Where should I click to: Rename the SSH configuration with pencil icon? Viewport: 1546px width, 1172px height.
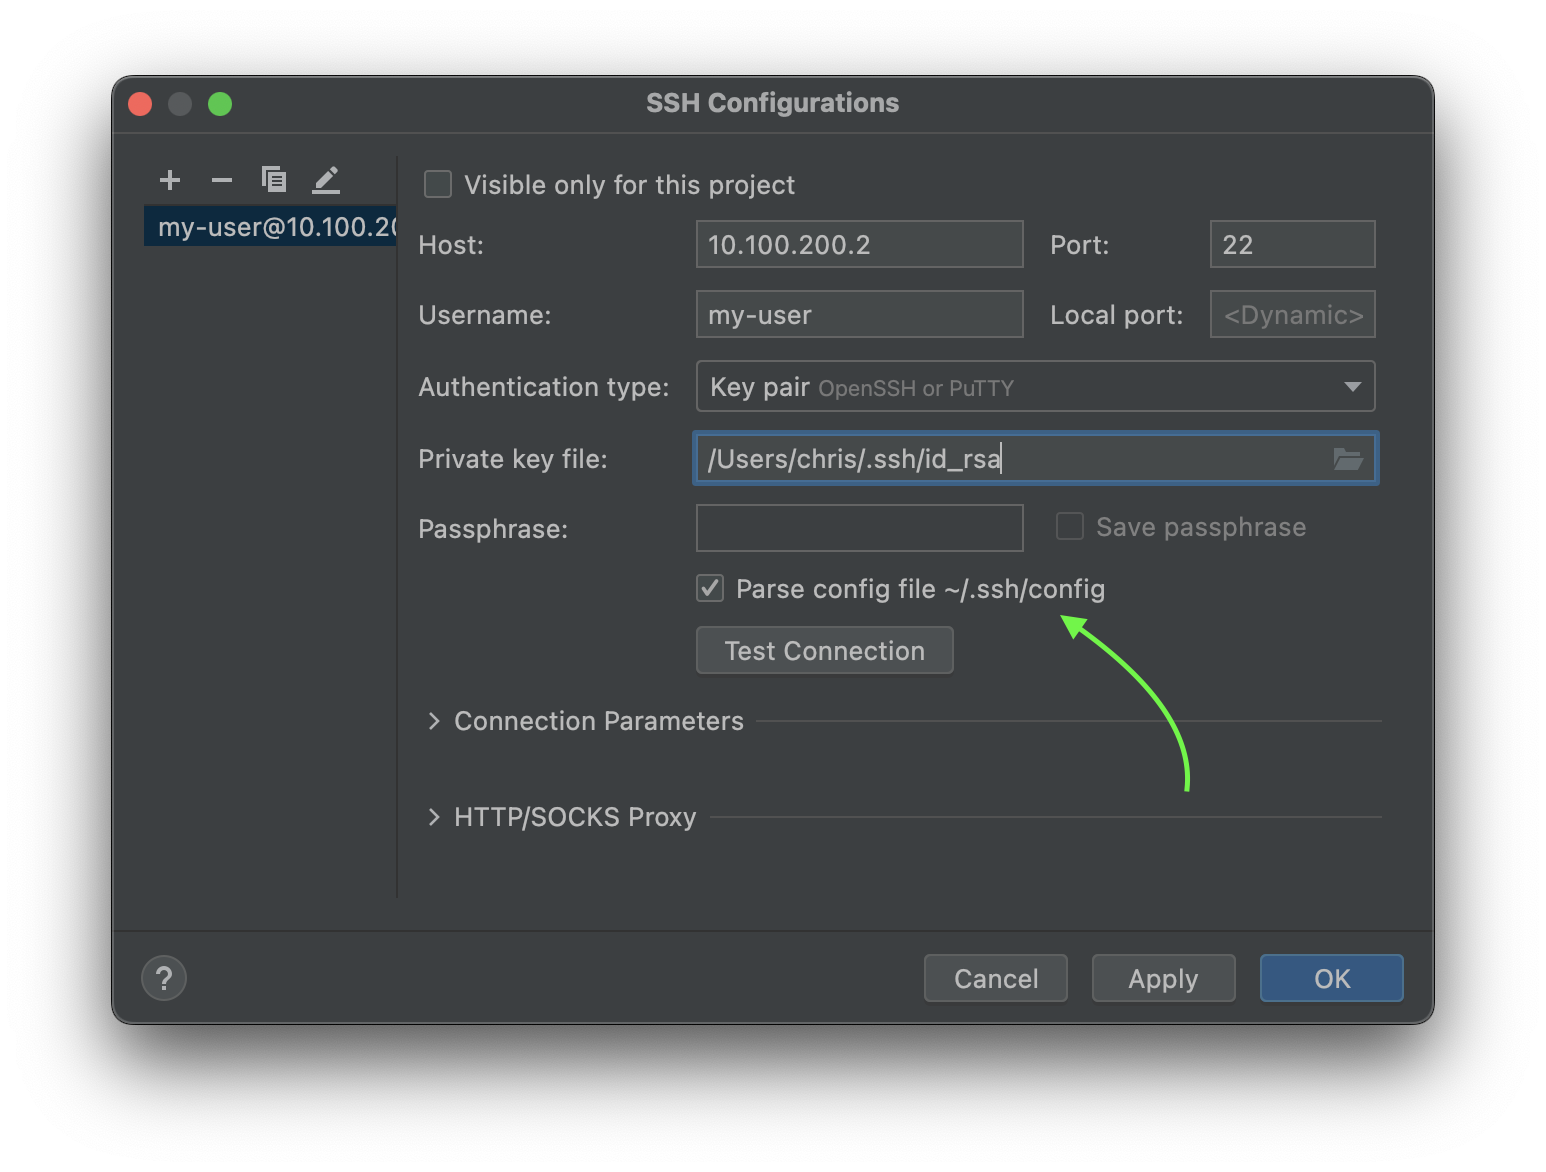tap(326, 180)
